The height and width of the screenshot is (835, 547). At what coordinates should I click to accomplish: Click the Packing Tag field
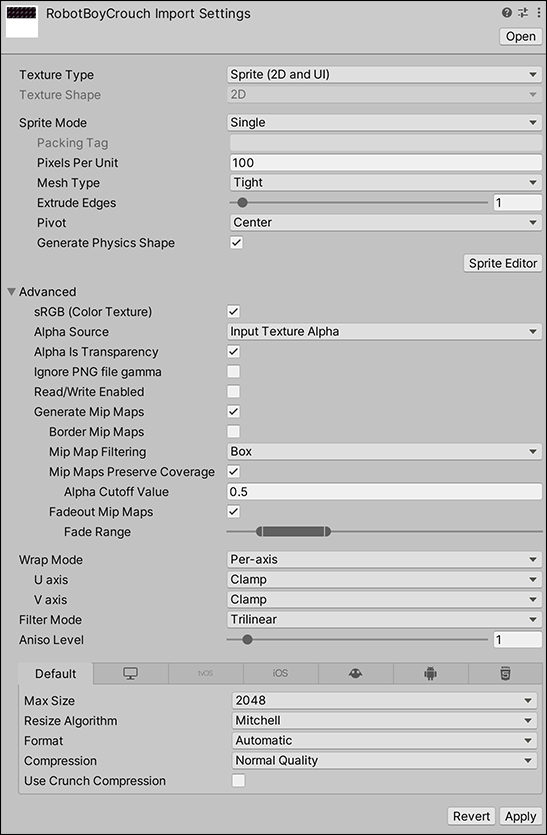386,143
